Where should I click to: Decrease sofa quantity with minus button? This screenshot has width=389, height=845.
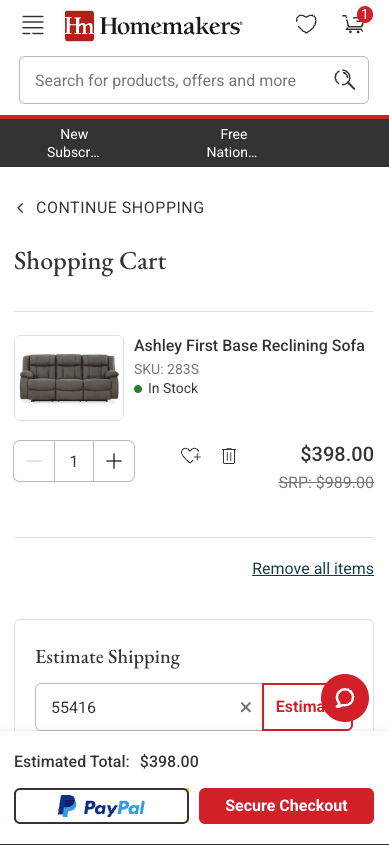(34, 461)
